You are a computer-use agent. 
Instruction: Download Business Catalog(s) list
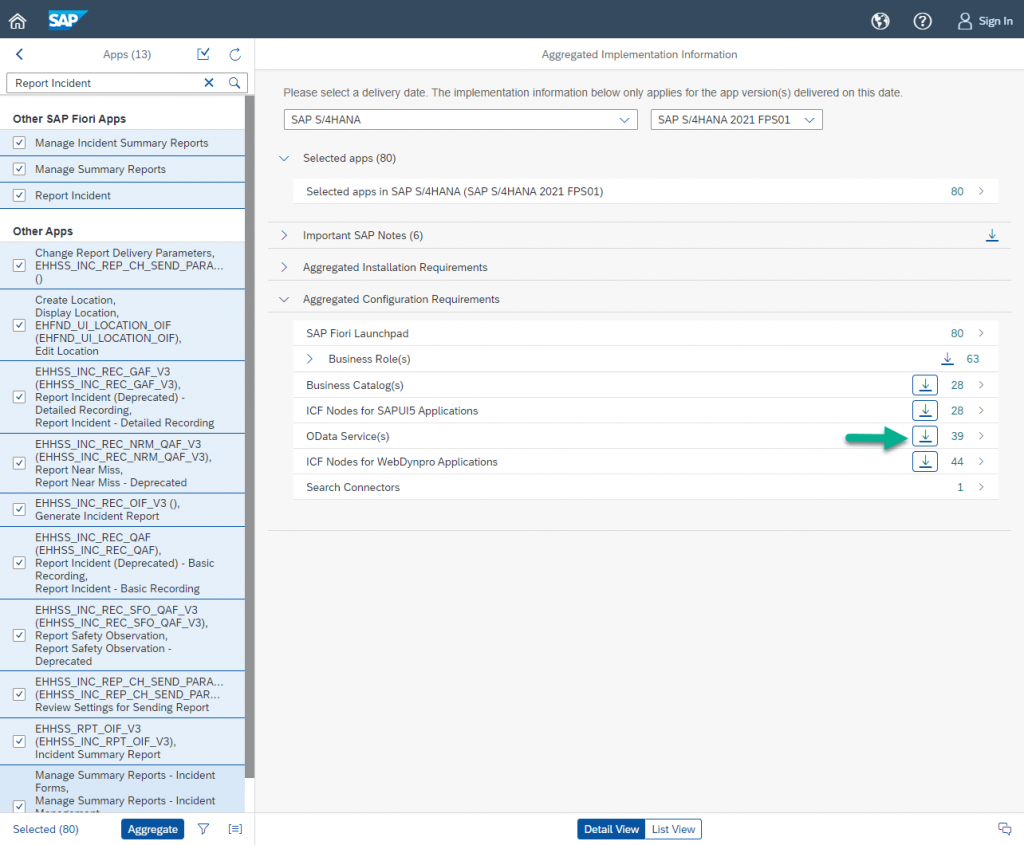[x=925, y=385]
